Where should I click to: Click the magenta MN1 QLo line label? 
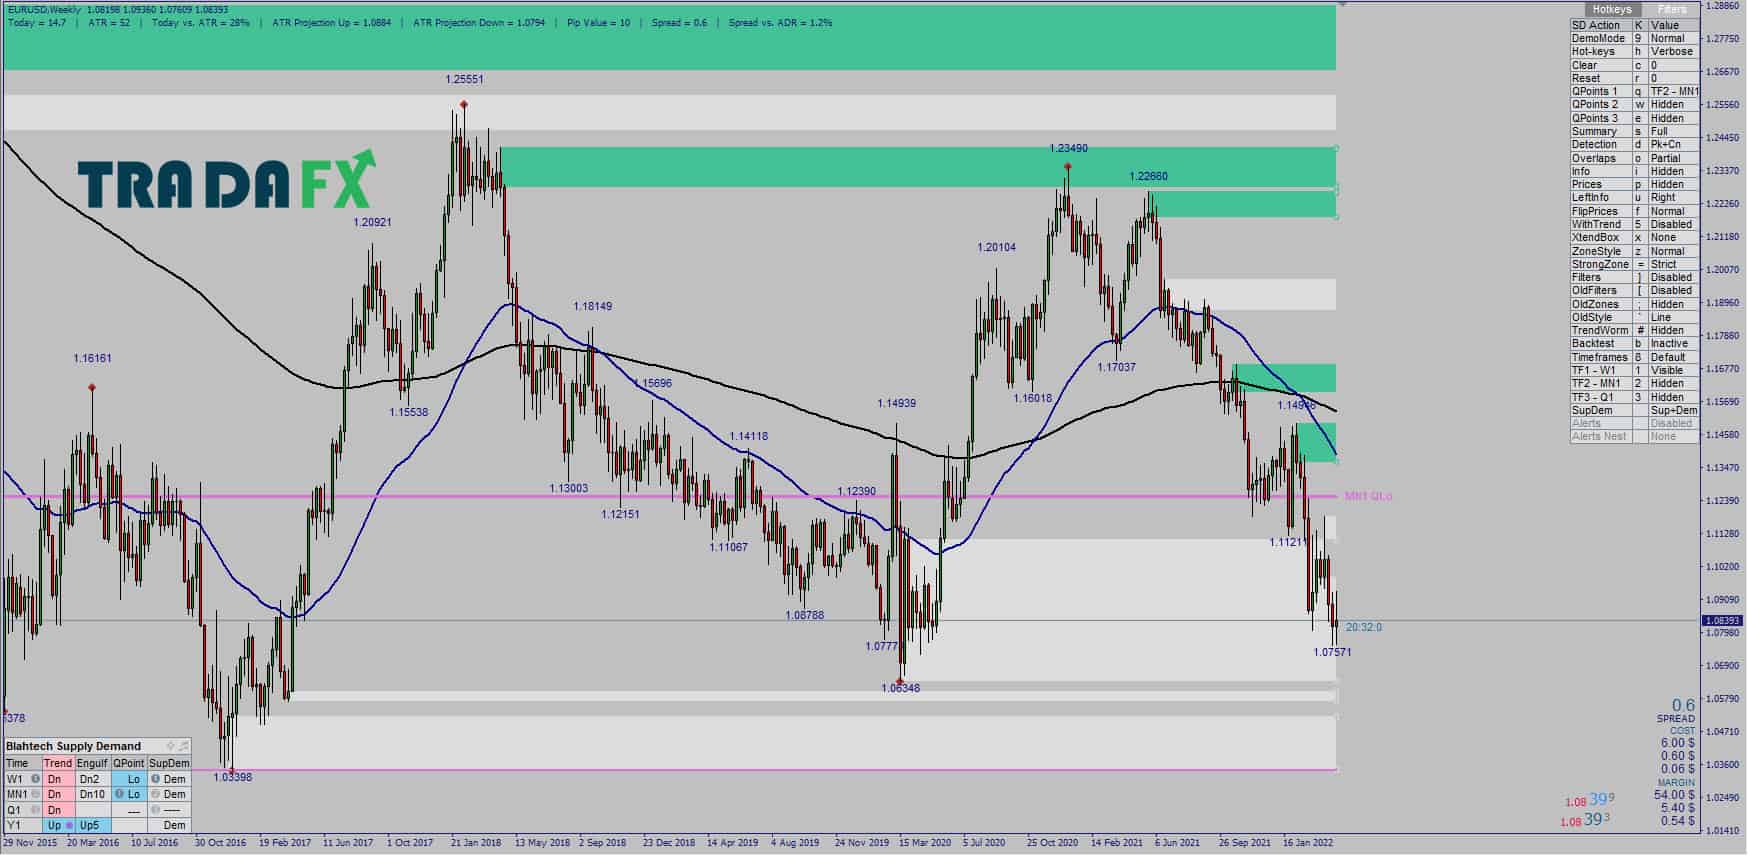[1368, 497]
